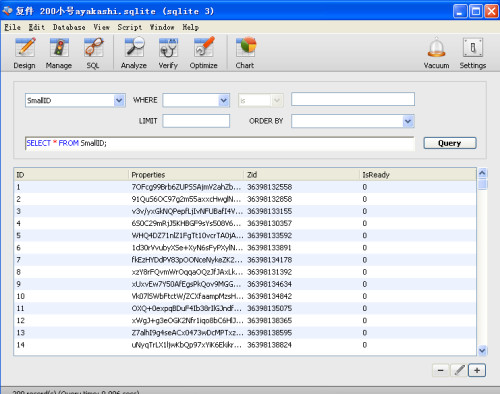500x394 pixels.
Task: Click the SELECT * FROM SmallID query box
Action: [x=220, y=143]
